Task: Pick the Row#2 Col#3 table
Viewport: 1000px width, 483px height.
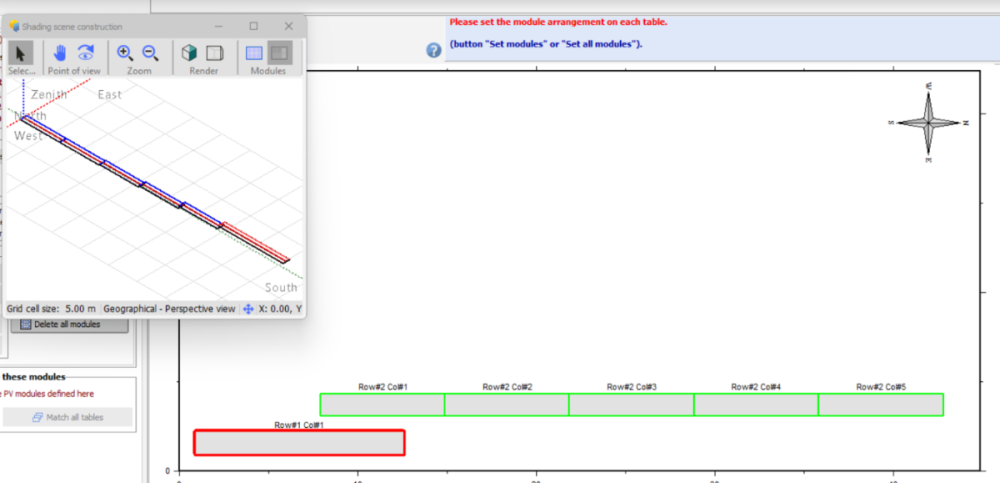Action: pyautogui.click(x=631, y=404)
